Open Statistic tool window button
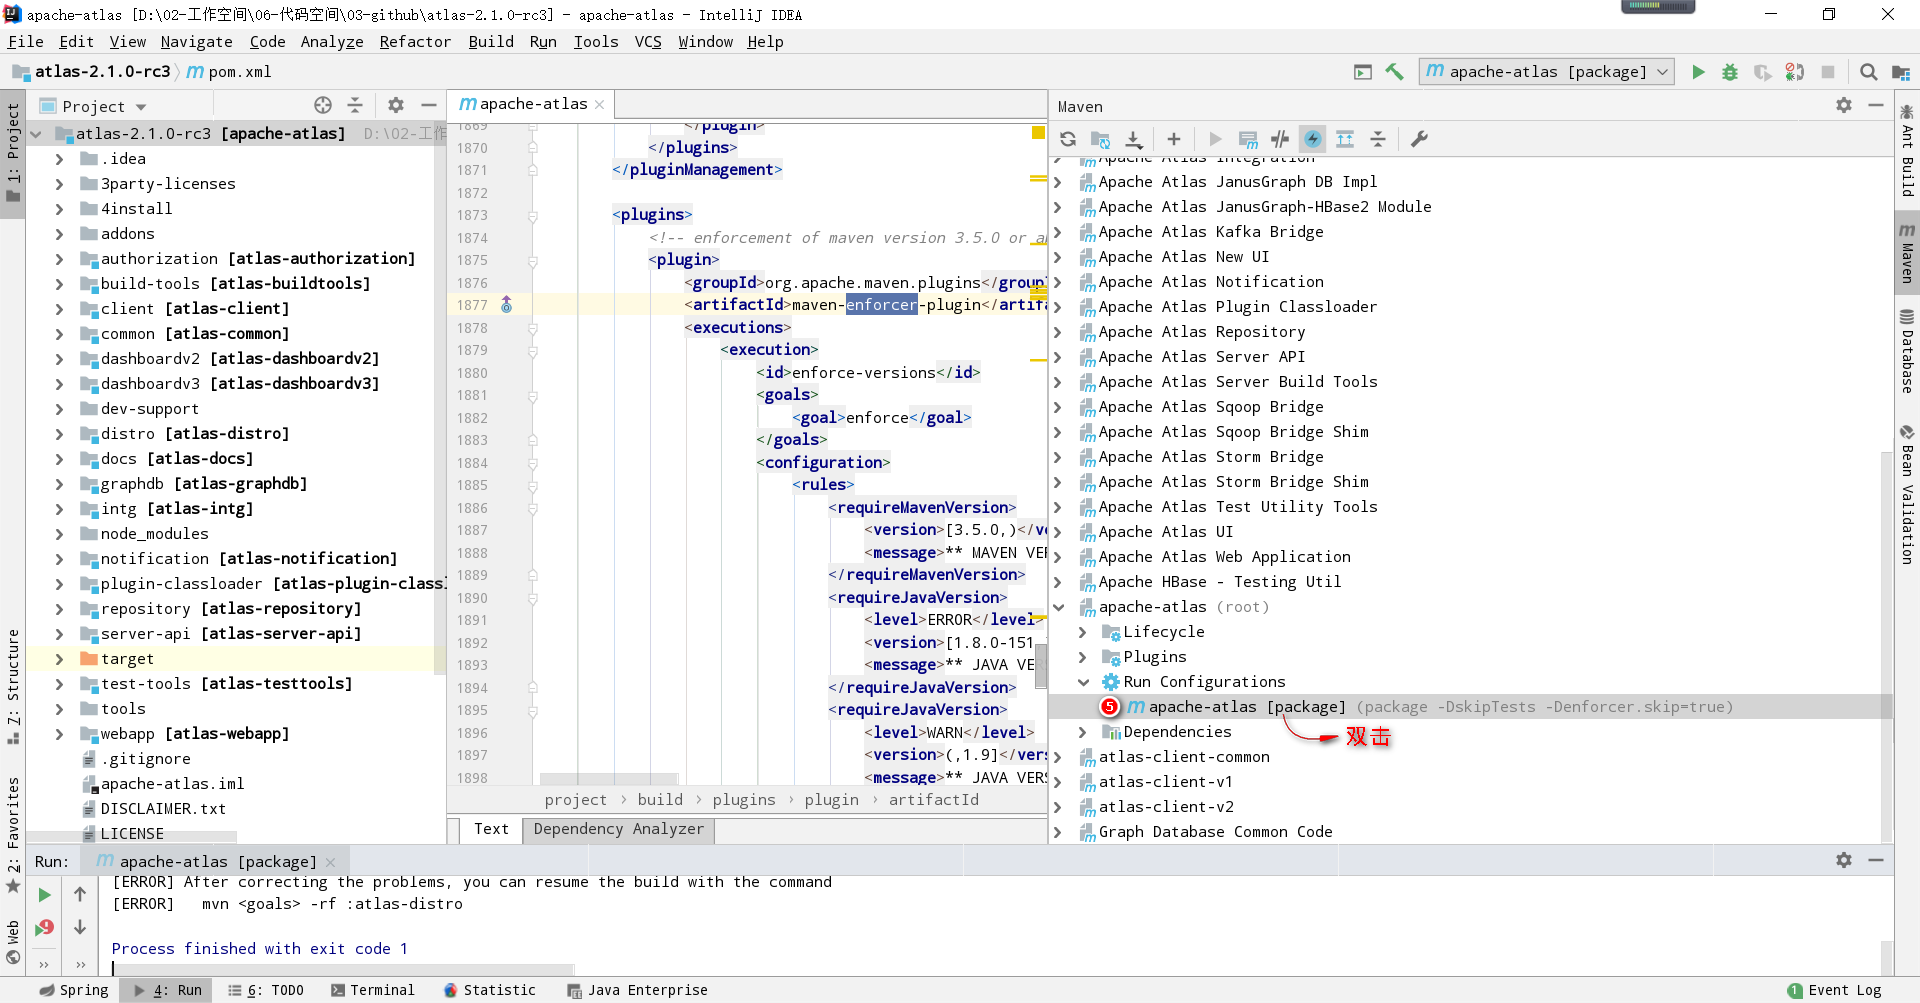This screenshot has width=1920, height=1003. coord(490,990)
